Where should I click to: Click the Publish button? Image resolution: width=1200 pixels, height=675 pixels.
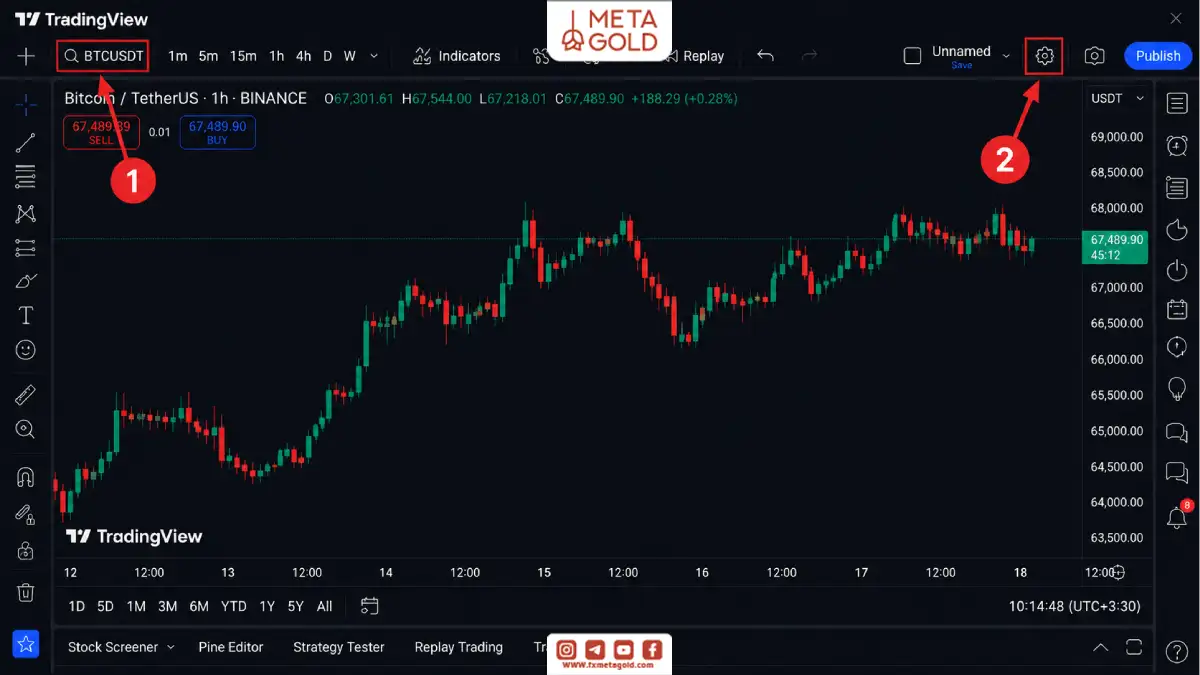[x=1158, y=56]
